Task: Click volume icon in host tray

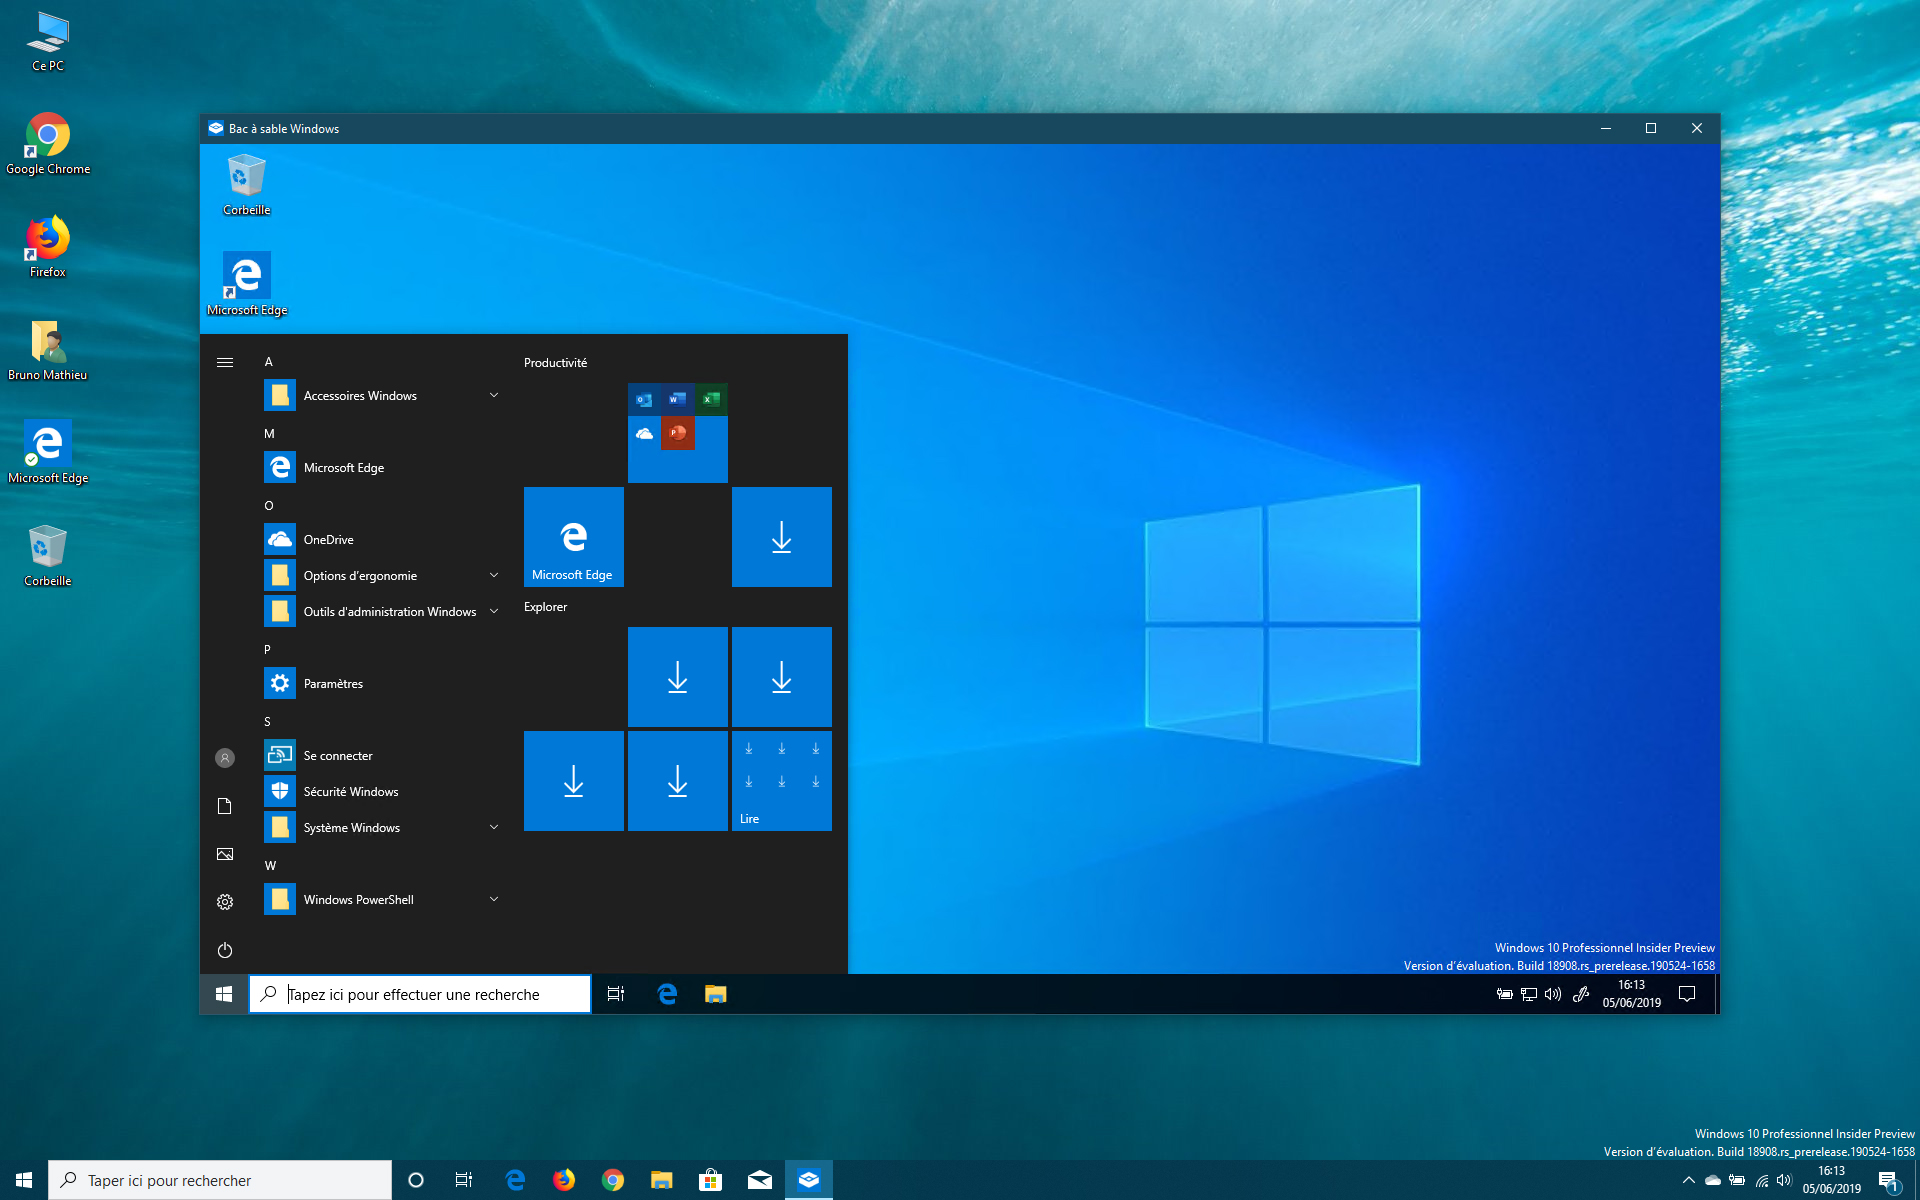Action: point(1784,1180)
